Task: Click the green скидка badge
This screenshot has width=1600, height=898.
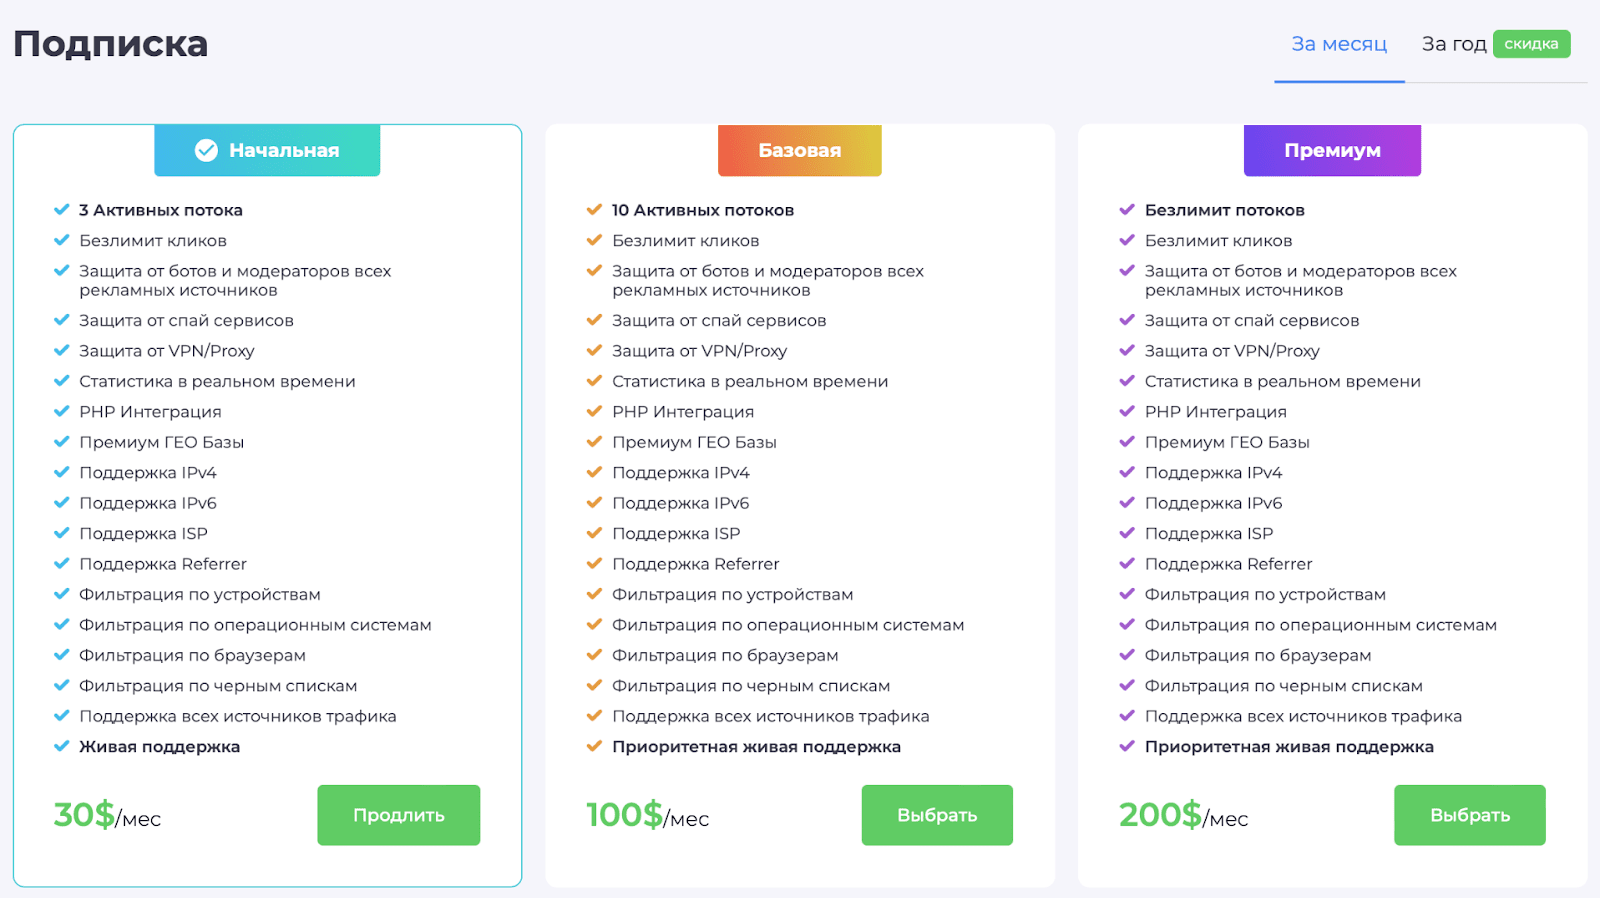Action: pyautogui.click(x=1531, y=44)
